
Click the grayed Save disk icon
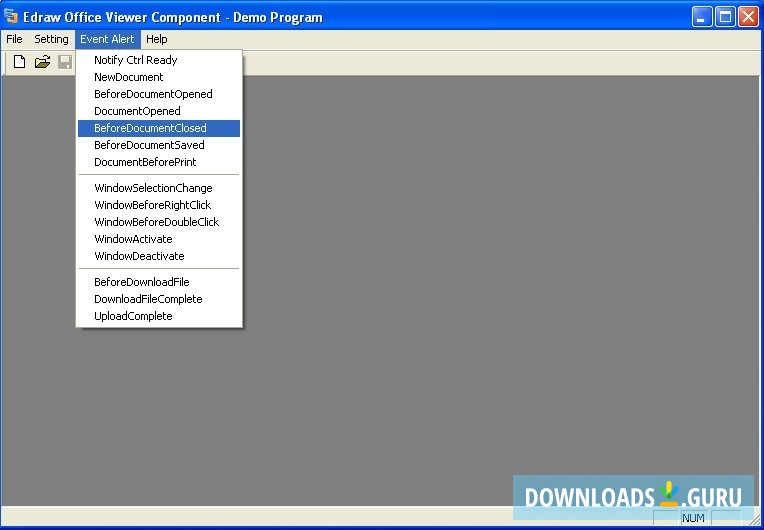(65, 62)
